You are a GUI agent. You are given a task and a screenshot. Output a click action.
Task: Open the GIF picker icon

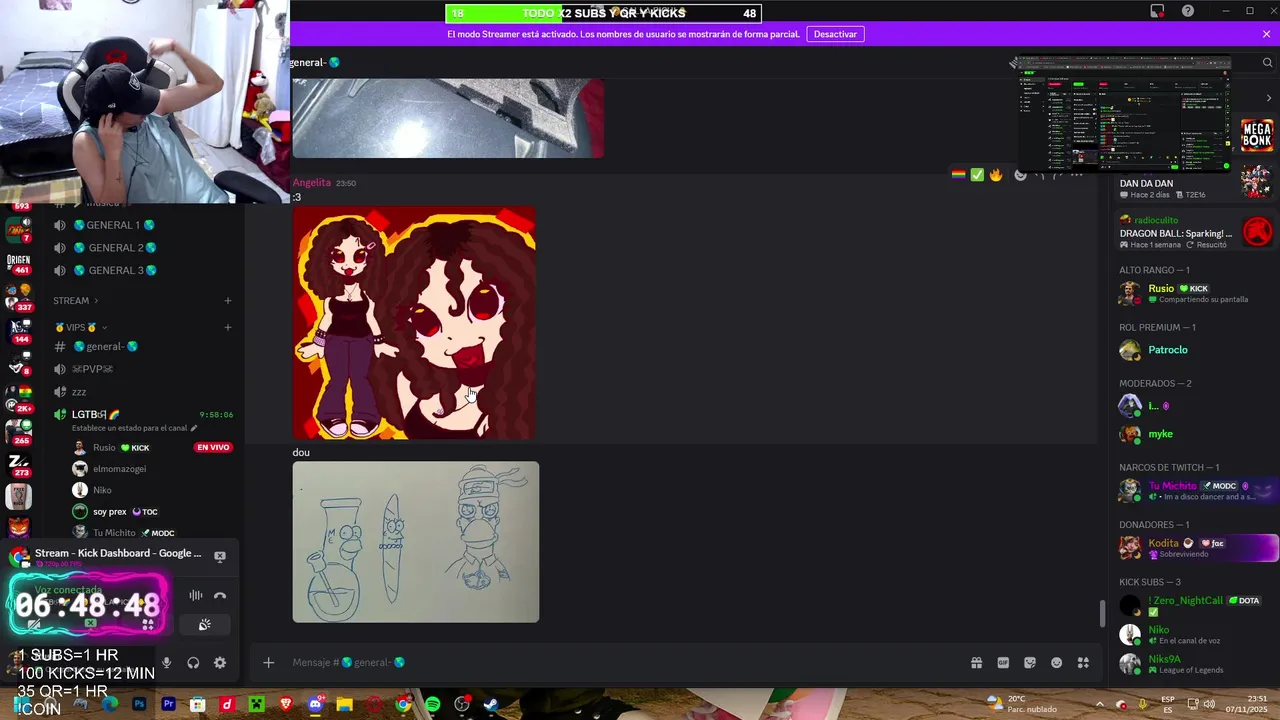(x=1003, y=662)
